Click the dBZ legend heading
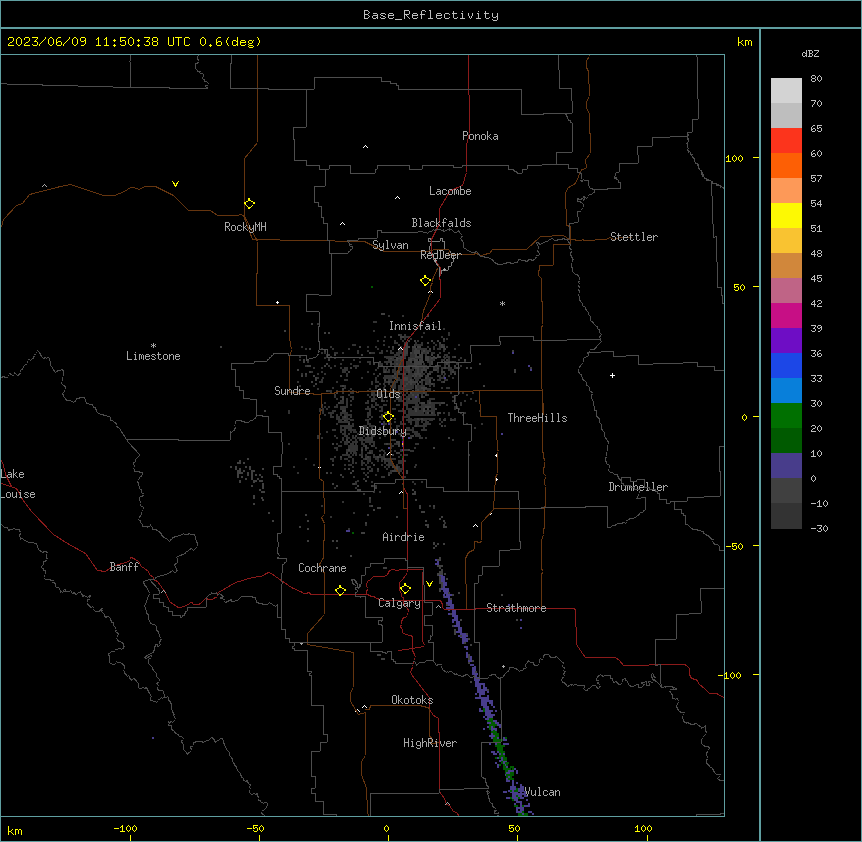The image size is (862, 842). click(x=810, y=53)
